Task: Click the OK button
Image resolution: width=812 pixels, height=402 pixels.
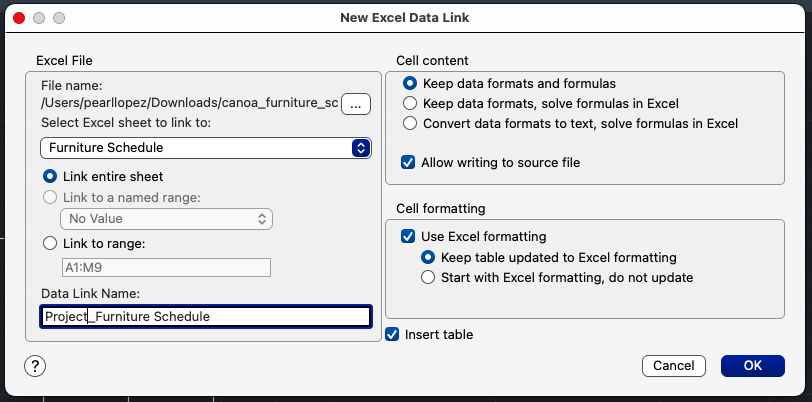Action: [752, 366]
